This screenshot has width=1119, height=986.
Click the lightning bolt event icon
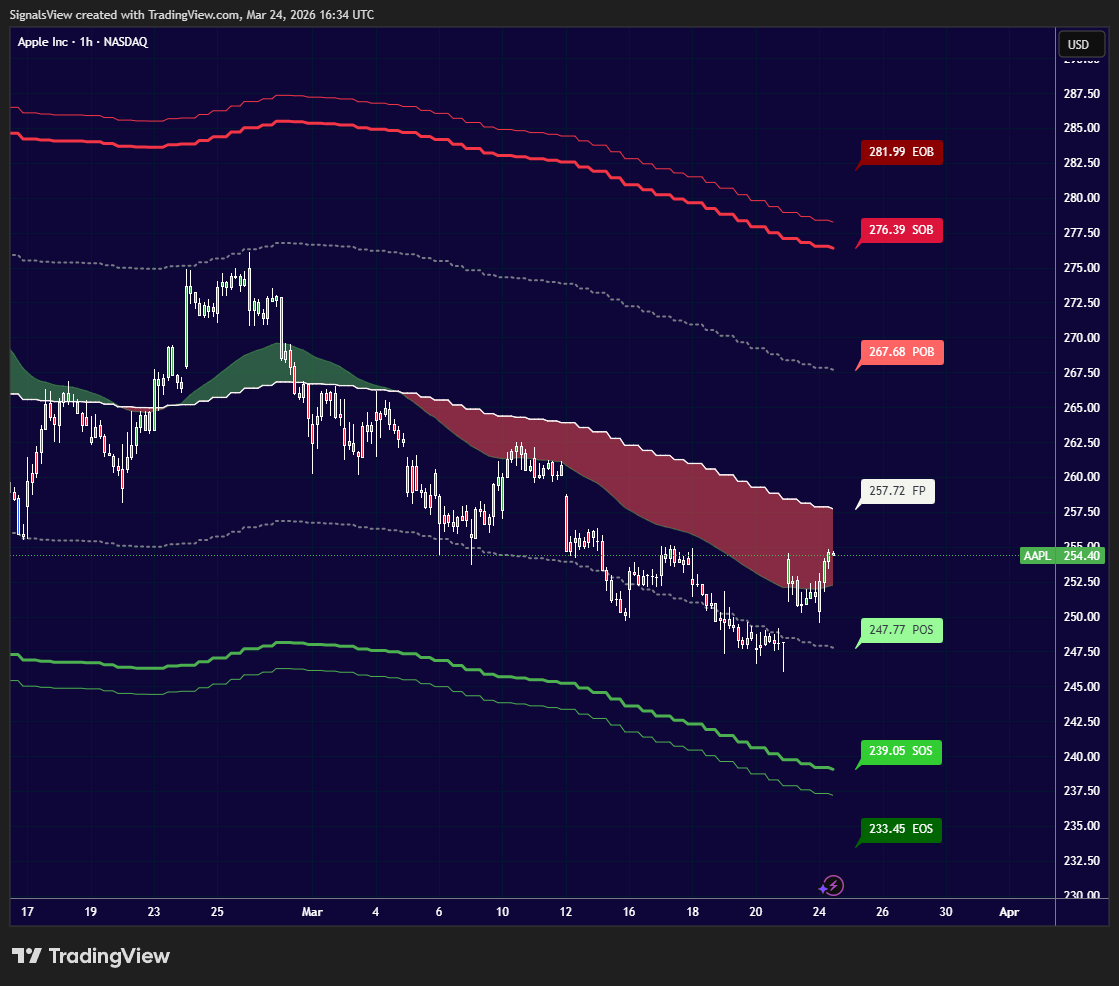[x=832, y=885]
